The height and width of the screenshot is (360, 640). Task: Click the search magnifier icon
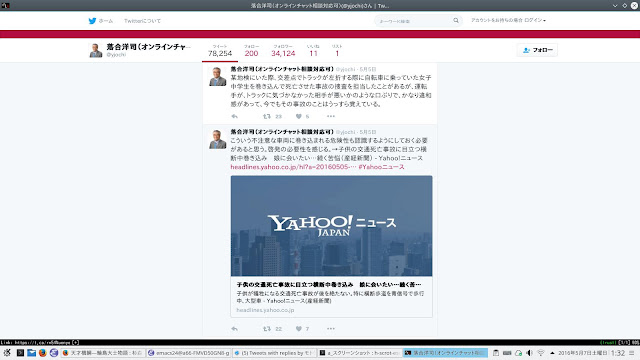click(456, 20)
